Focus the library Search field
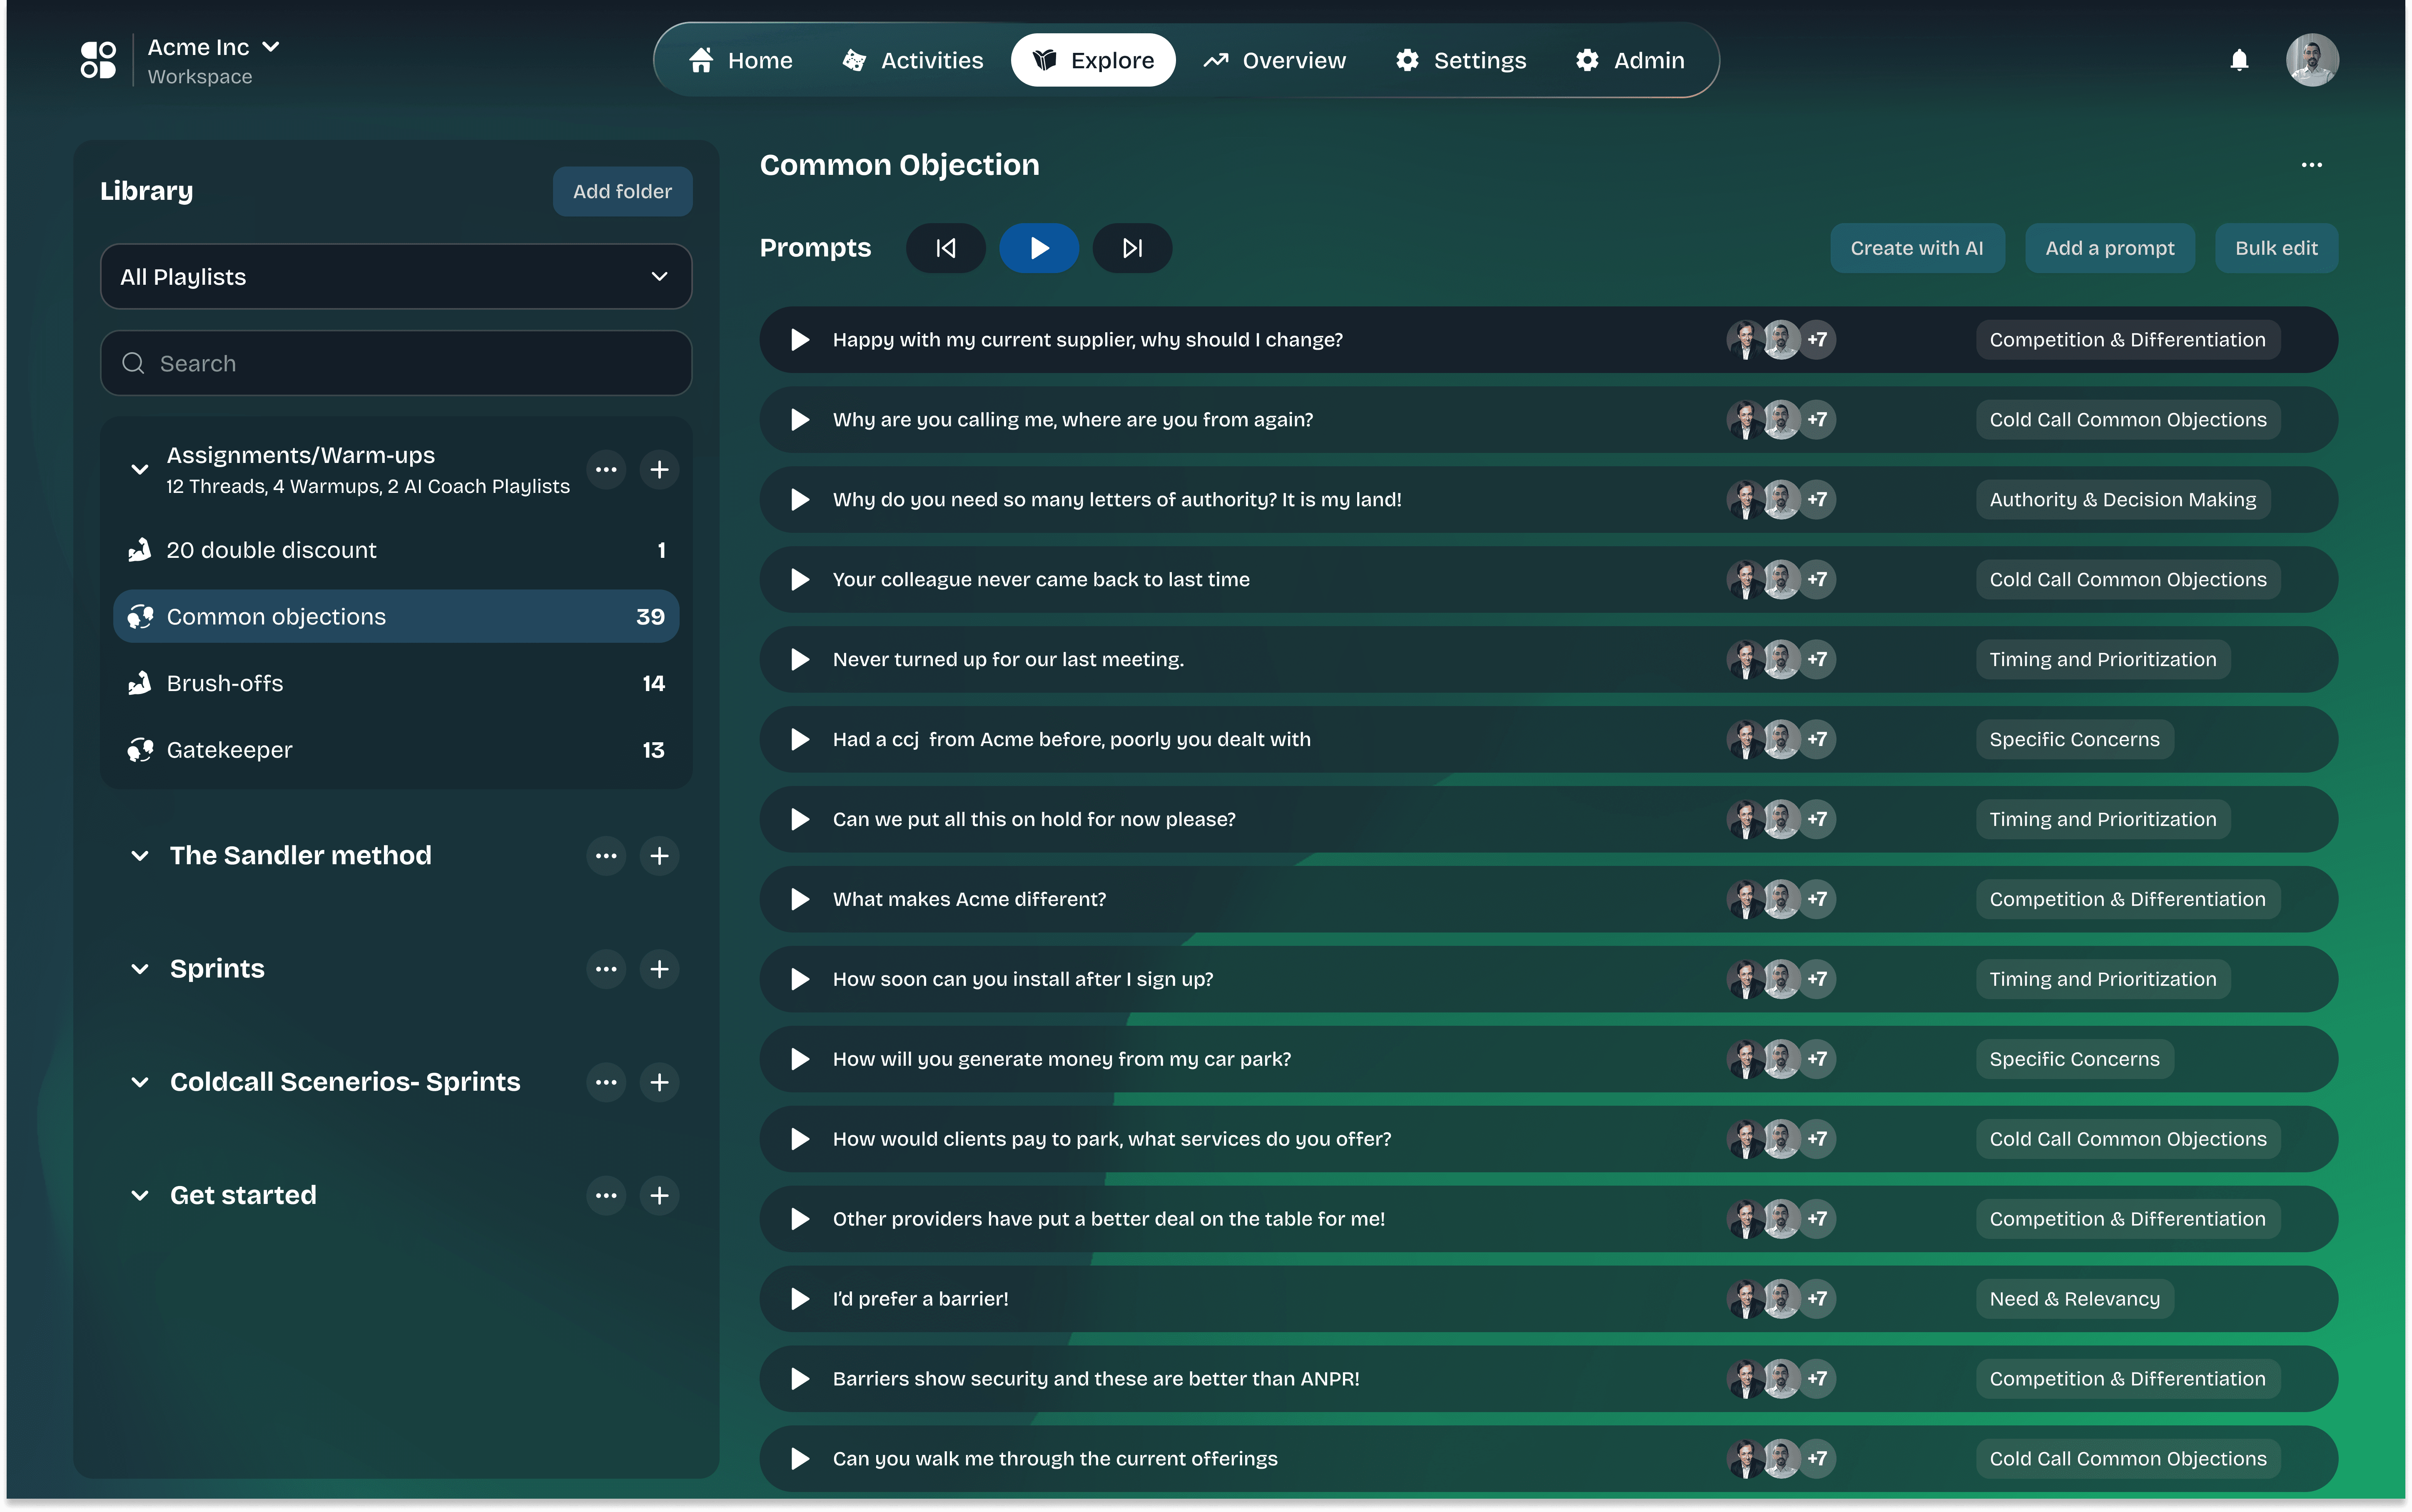Viewport: 2412px width, 1512px height. [x=396, y=363]
